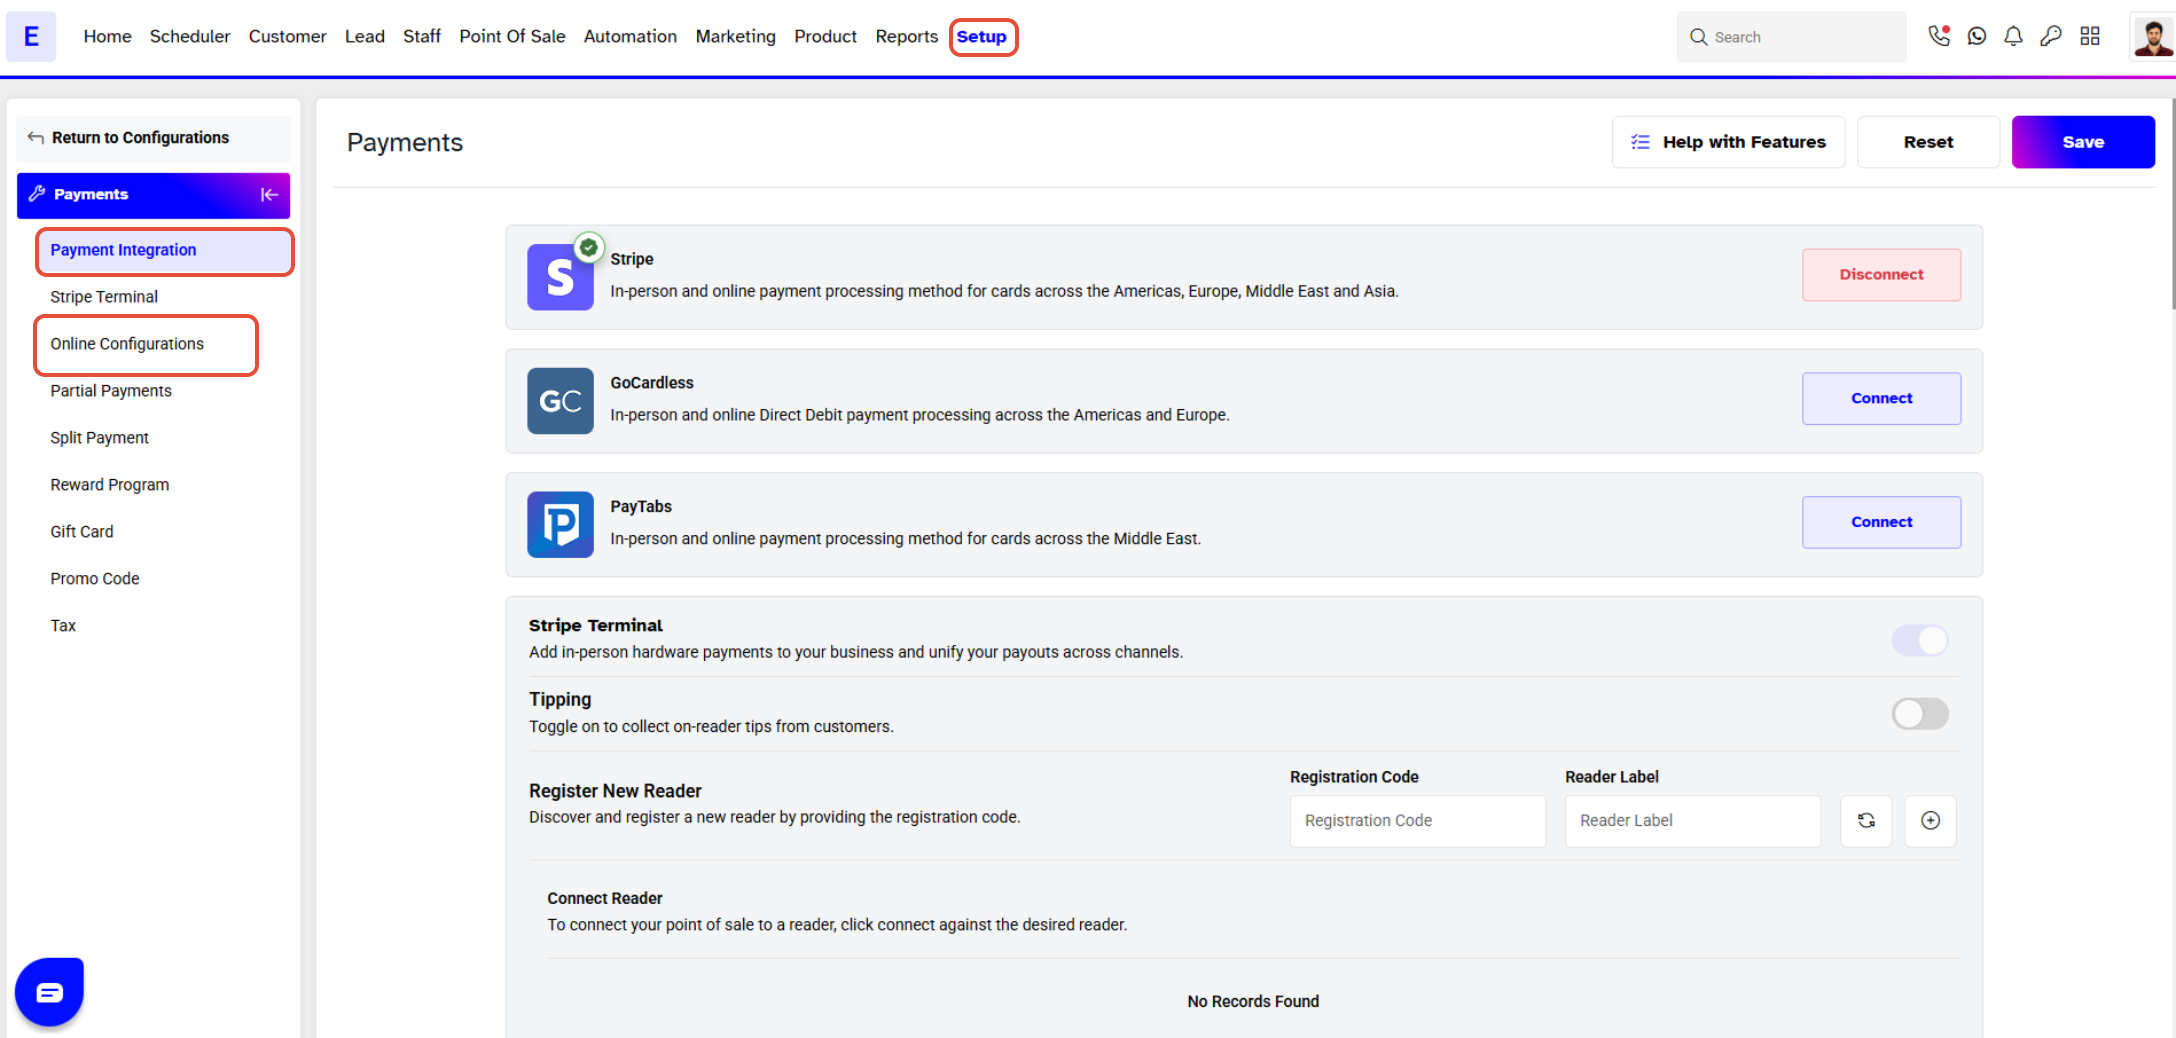
Task: Click the Registration Code field
Action: click(1418, 821)
